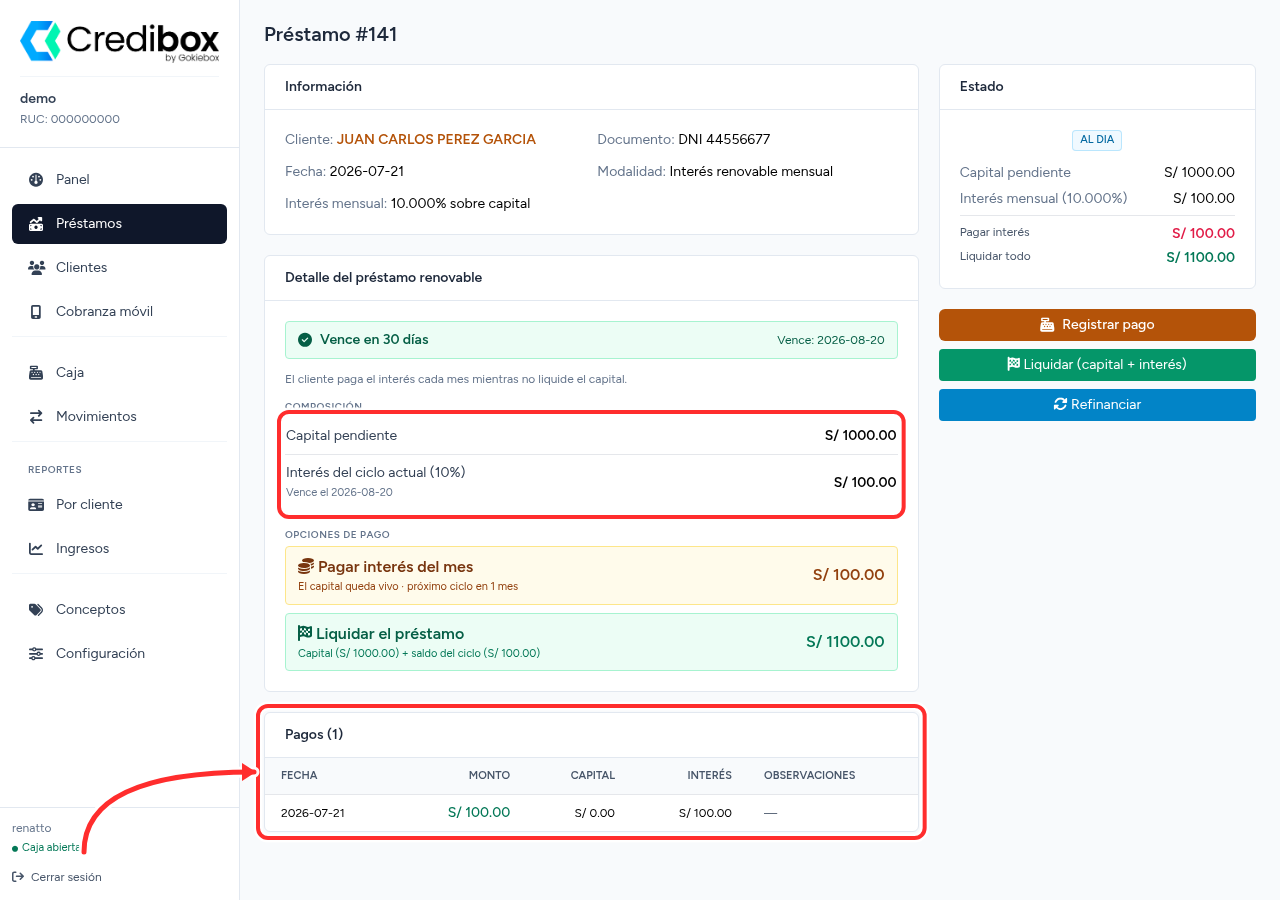Click the Liquidar todo S/ 1100.00 amount
The height and width of the screenshot is (900, 1280).
[1200, 258]
